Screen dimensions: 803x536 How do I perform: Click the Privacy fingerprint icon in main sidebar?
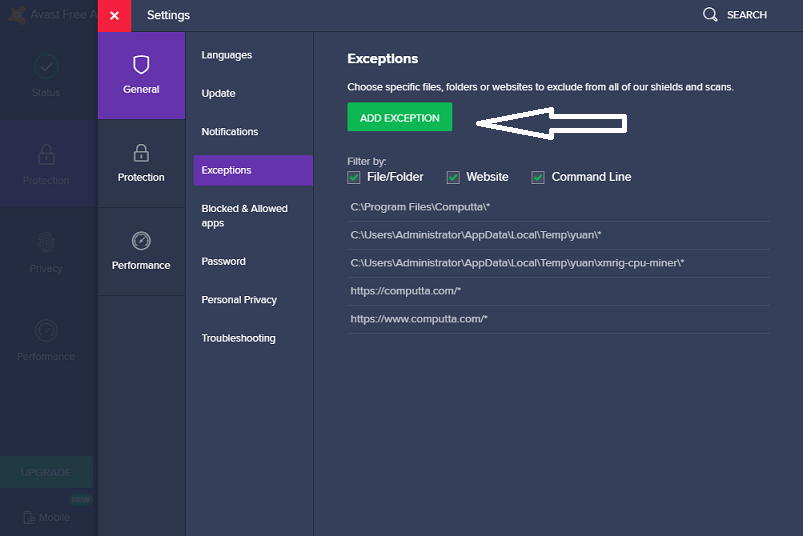[46, 243]
